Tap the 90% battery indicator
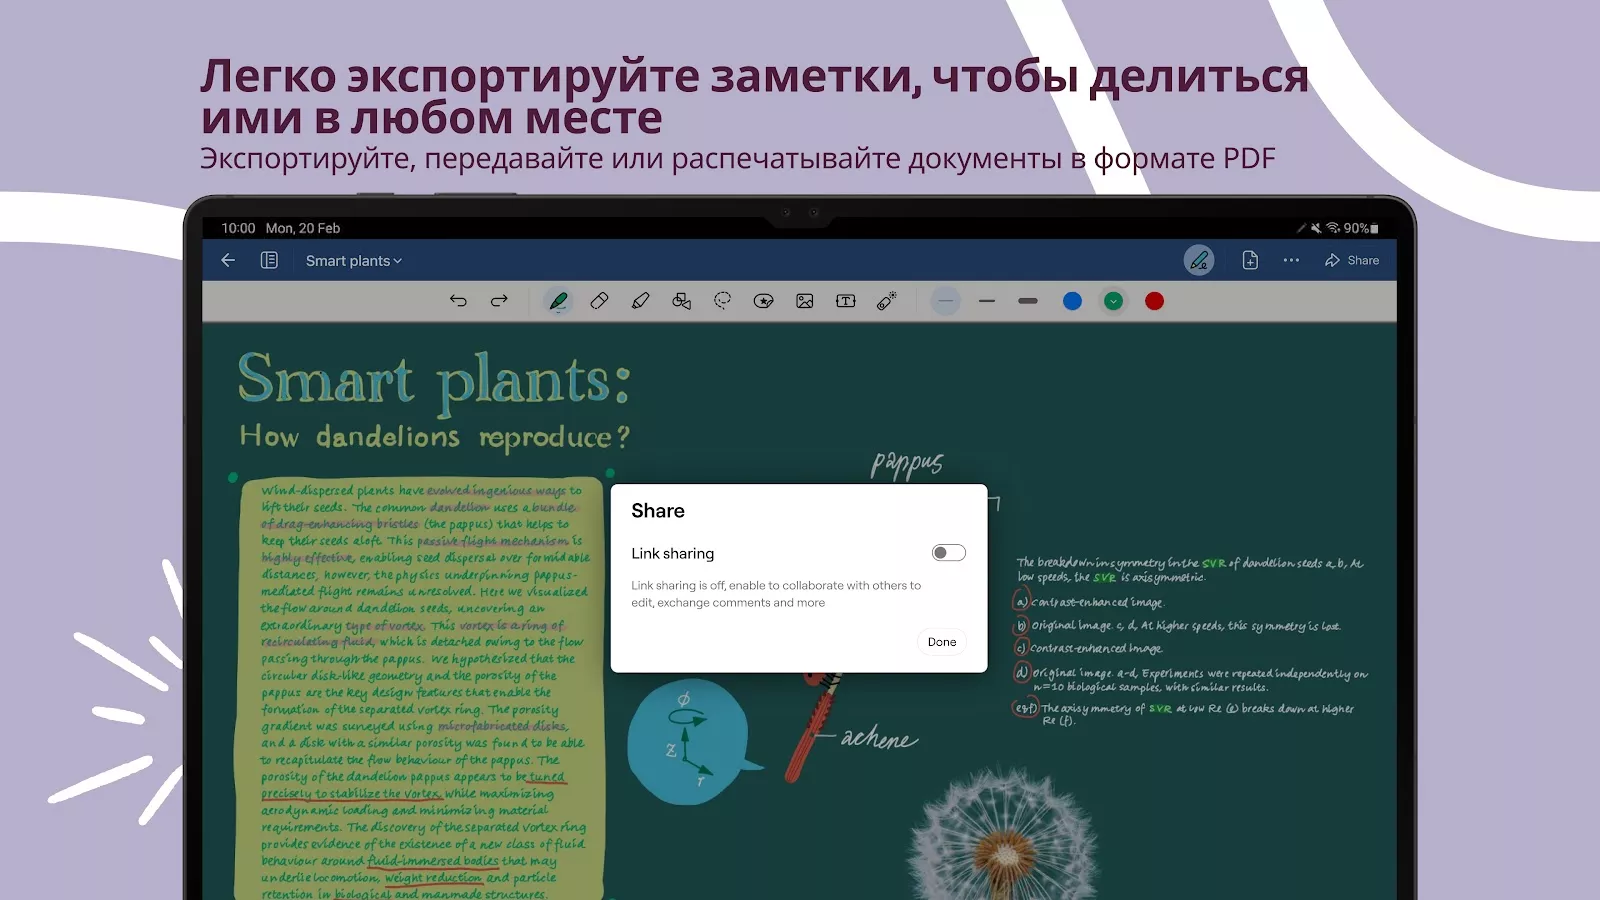1600x900 pixels. [x=1361, y=228]
